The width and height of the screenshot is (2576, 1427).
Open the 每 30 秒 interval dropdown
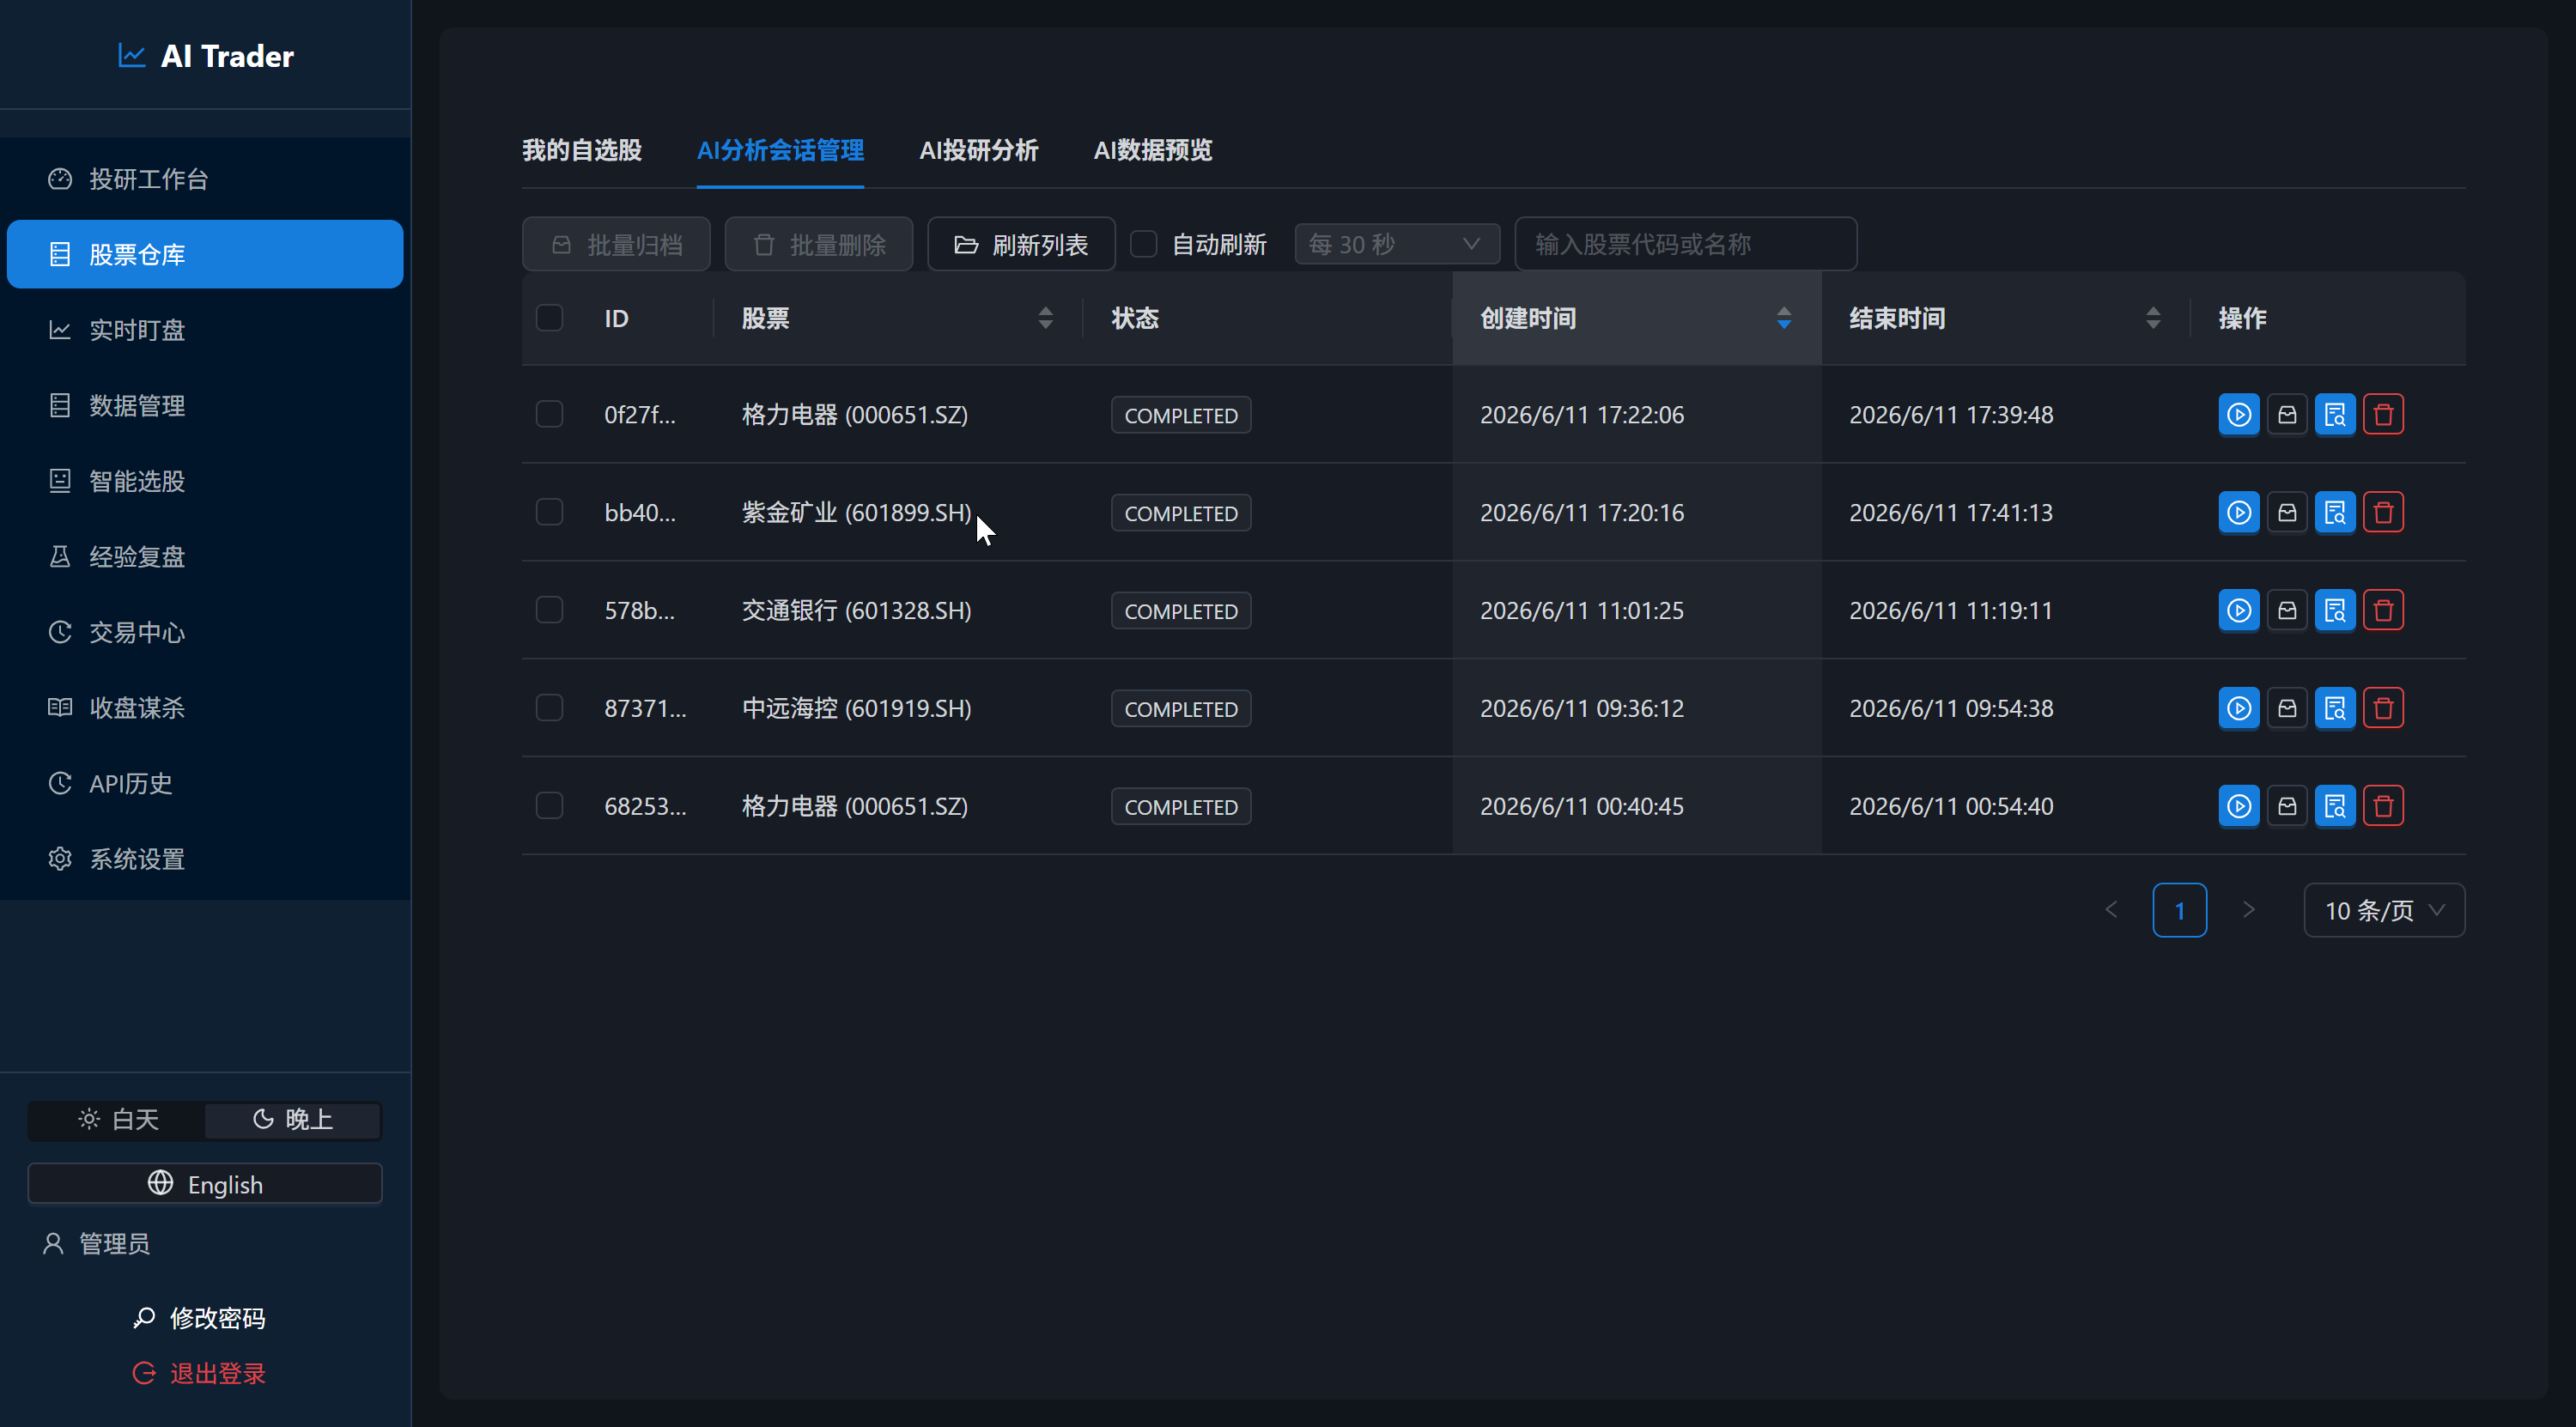[1396, 244]
